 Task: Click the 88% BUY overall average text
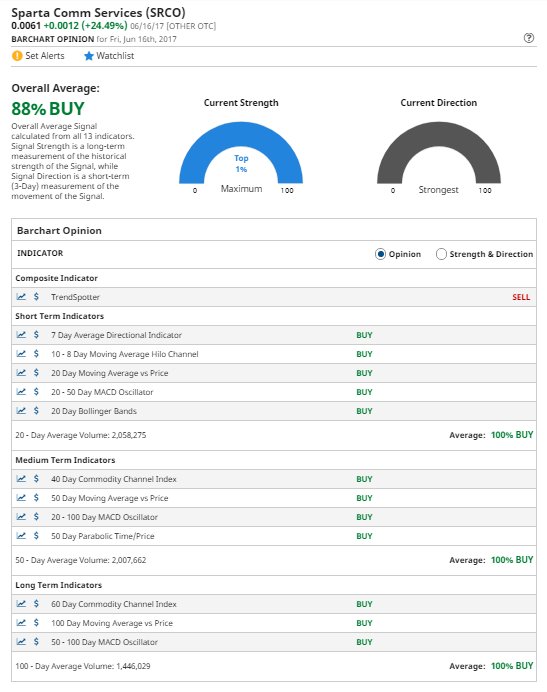point(48,109)
